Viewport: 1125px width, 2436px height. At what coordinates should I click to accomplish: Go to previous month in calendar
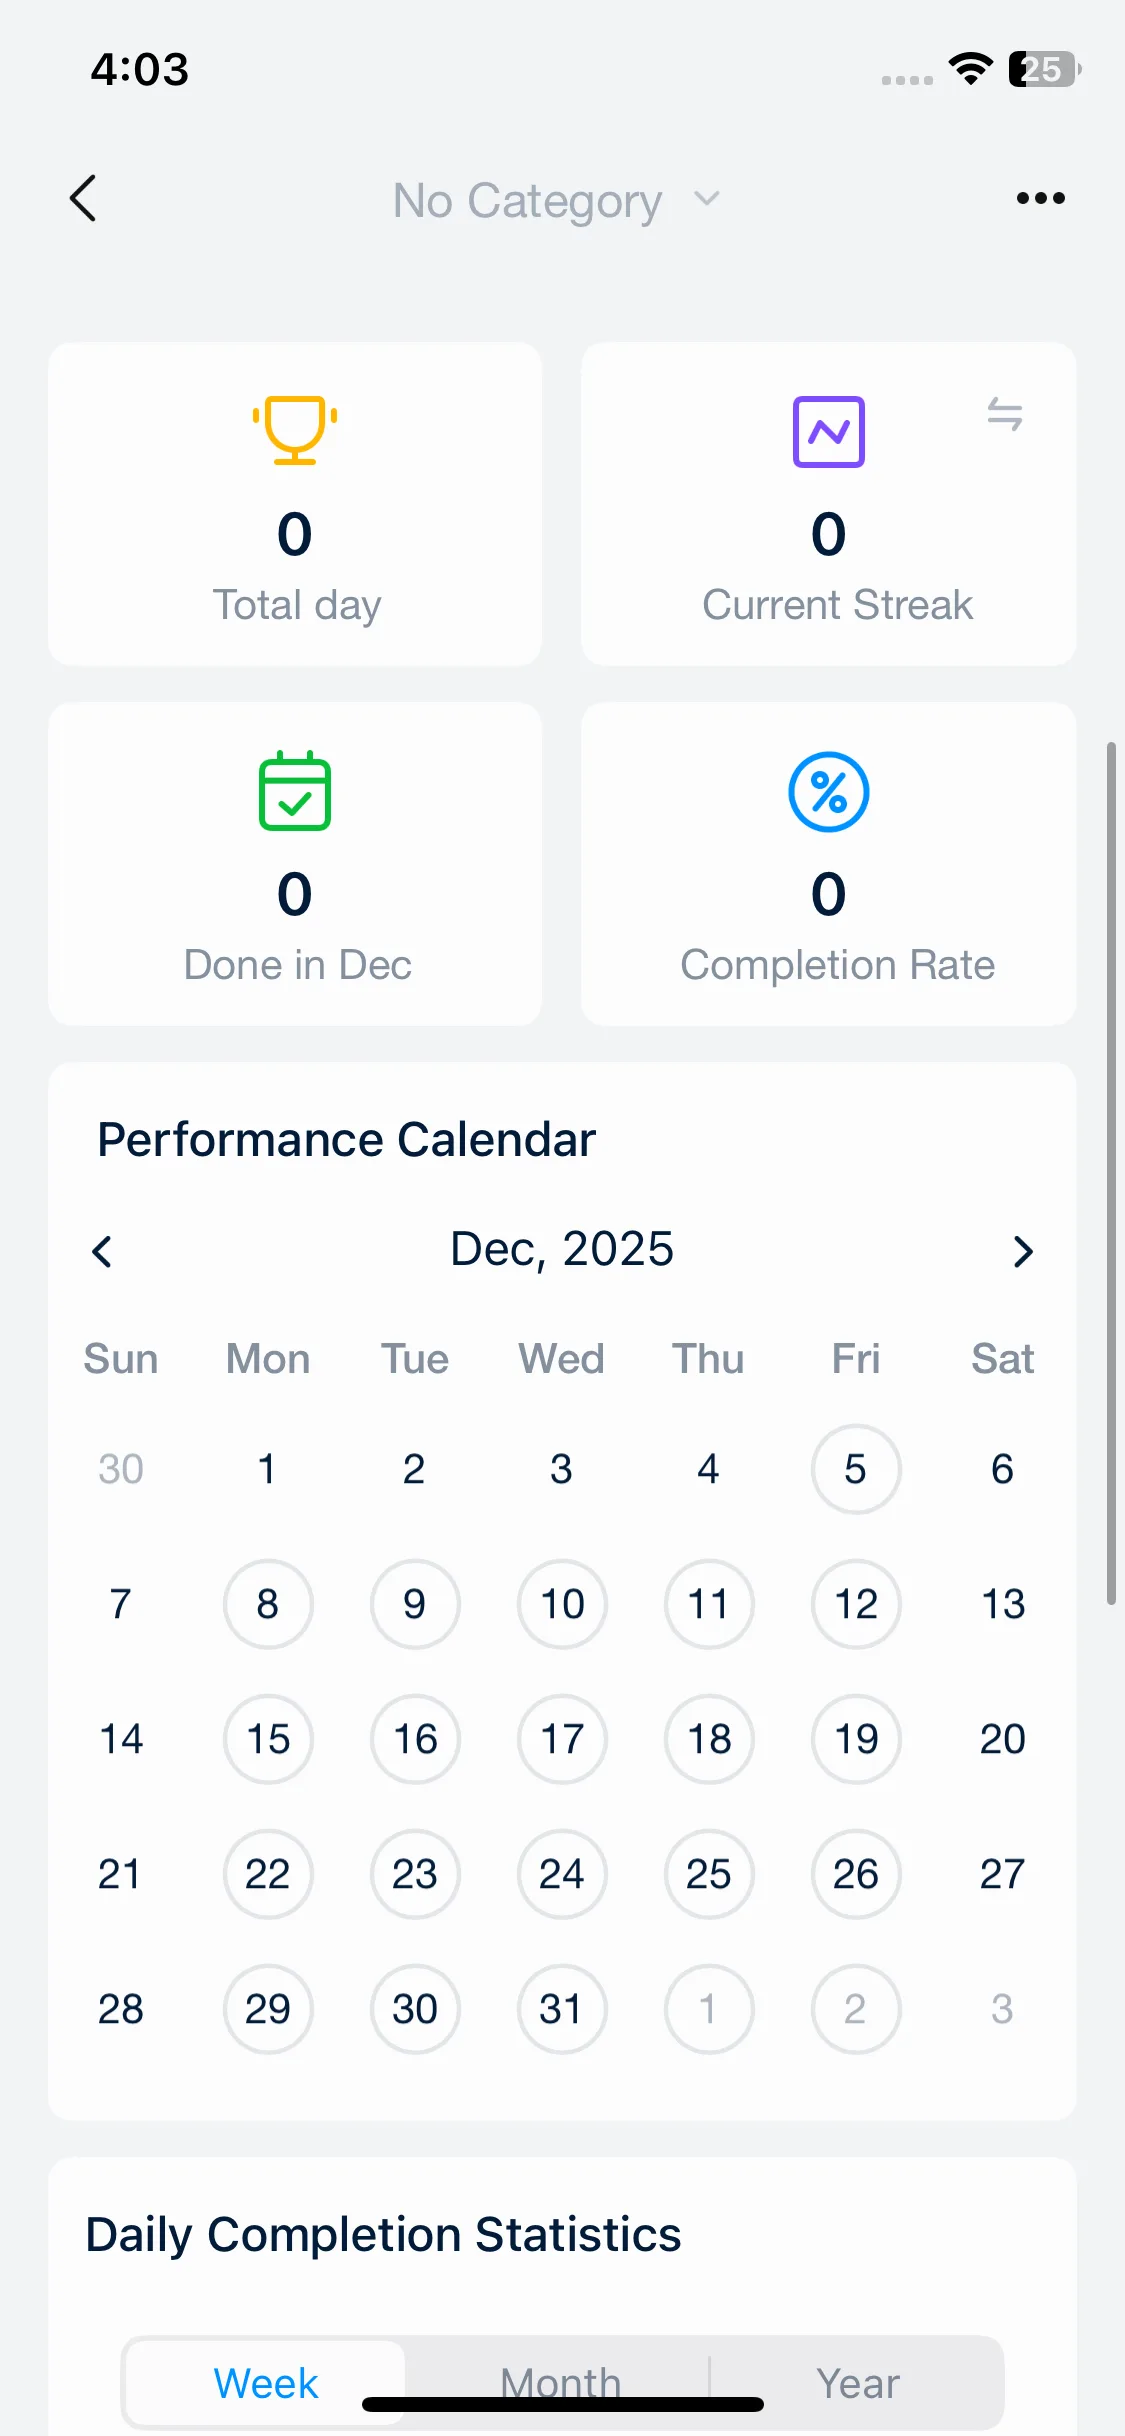[x=102, y=1251]
